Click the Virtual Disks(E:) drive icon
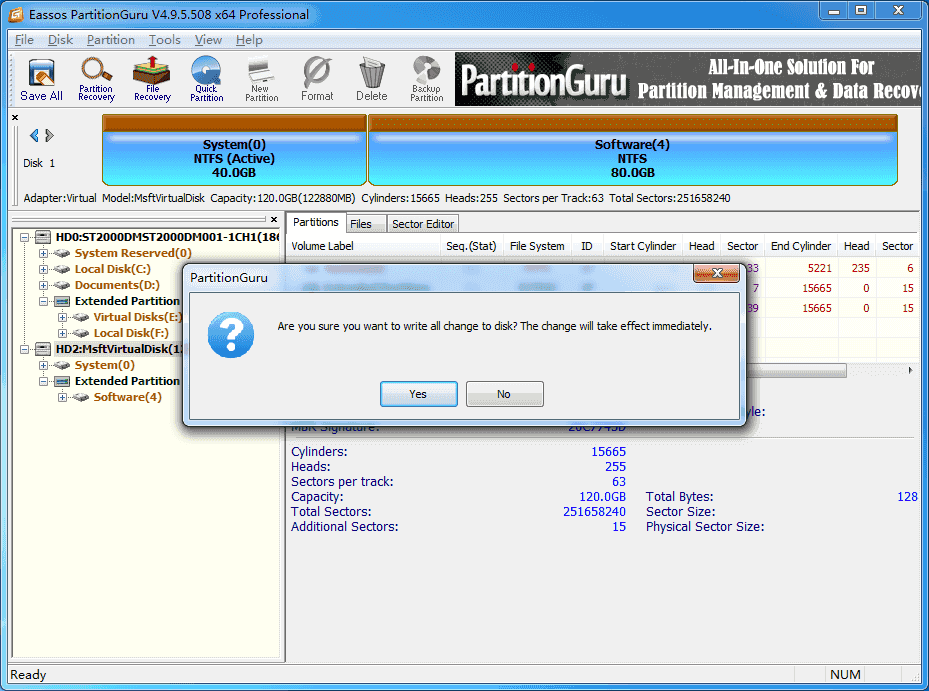This screenshot has height=691, width=929. click(x=81, y=318)
